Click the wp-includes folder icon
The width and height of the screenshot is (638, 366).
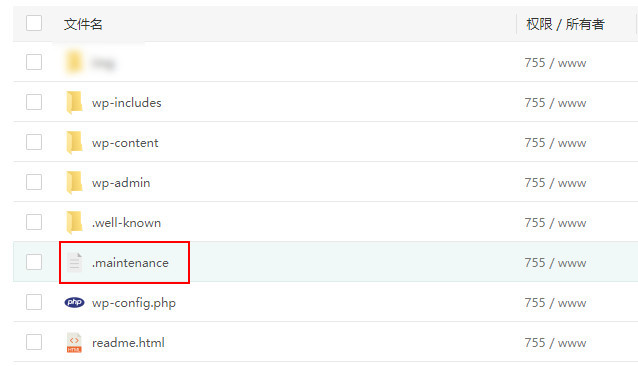point(74,102)
